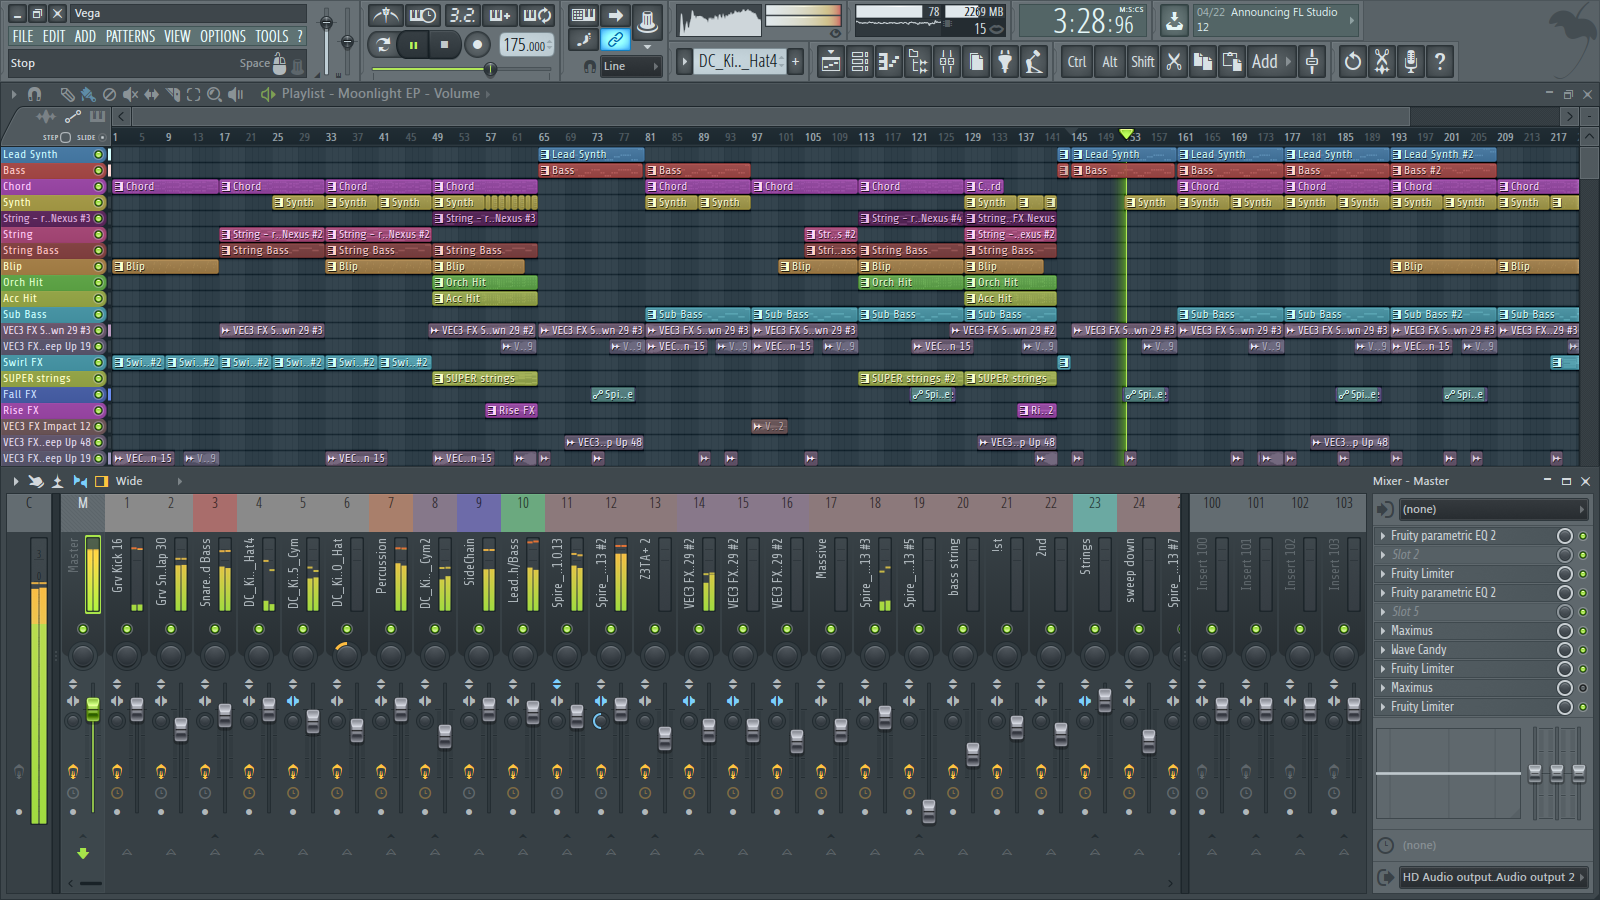Mute the Sub Bass playlist track
Screen dimensions: 1600x900
click(x=98, y=315)
